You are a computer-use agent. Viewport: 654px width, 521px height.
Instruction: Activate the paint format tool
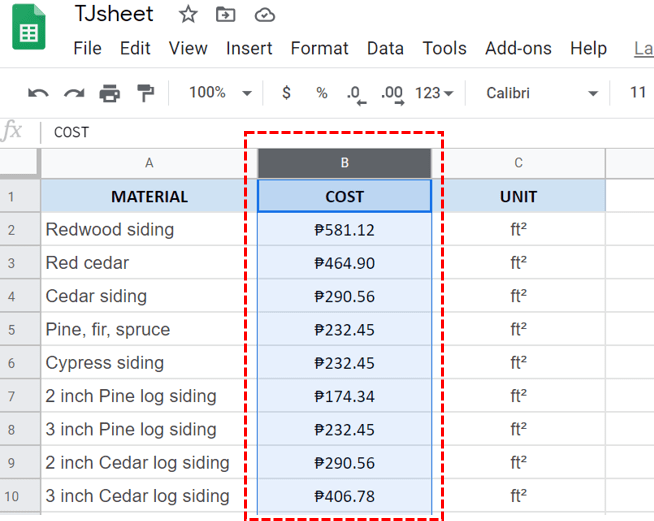pos(145,93)
